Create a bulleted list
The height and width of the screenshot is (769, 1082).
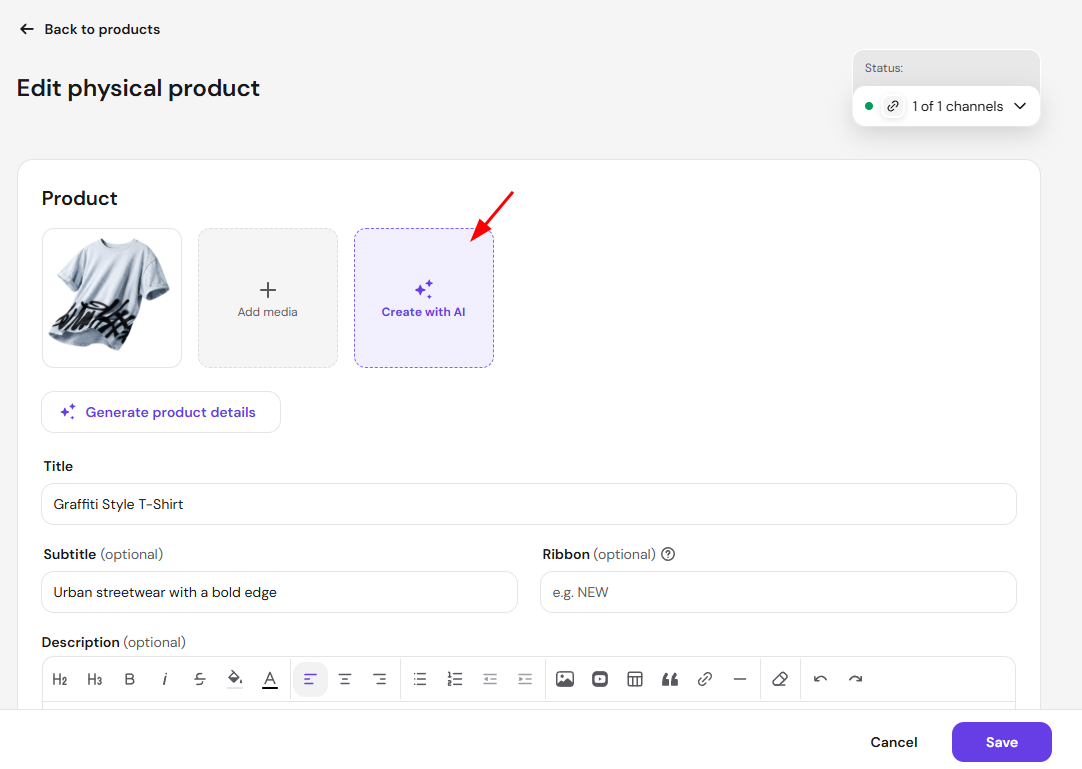tap(420, 679)
